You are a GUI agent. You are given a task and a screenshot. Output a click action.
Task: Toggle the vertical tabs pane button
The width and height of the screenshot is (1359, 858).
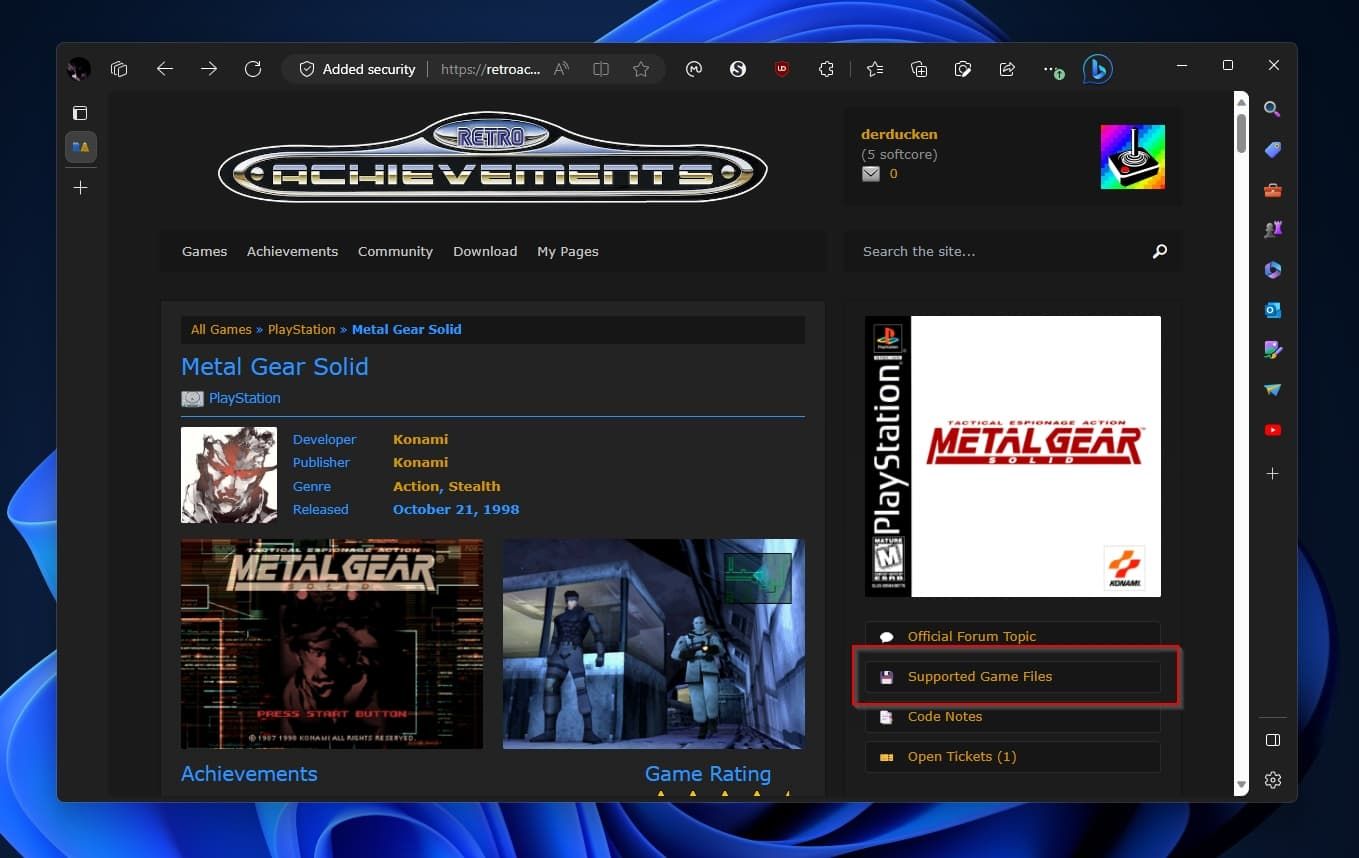[80, 113]
